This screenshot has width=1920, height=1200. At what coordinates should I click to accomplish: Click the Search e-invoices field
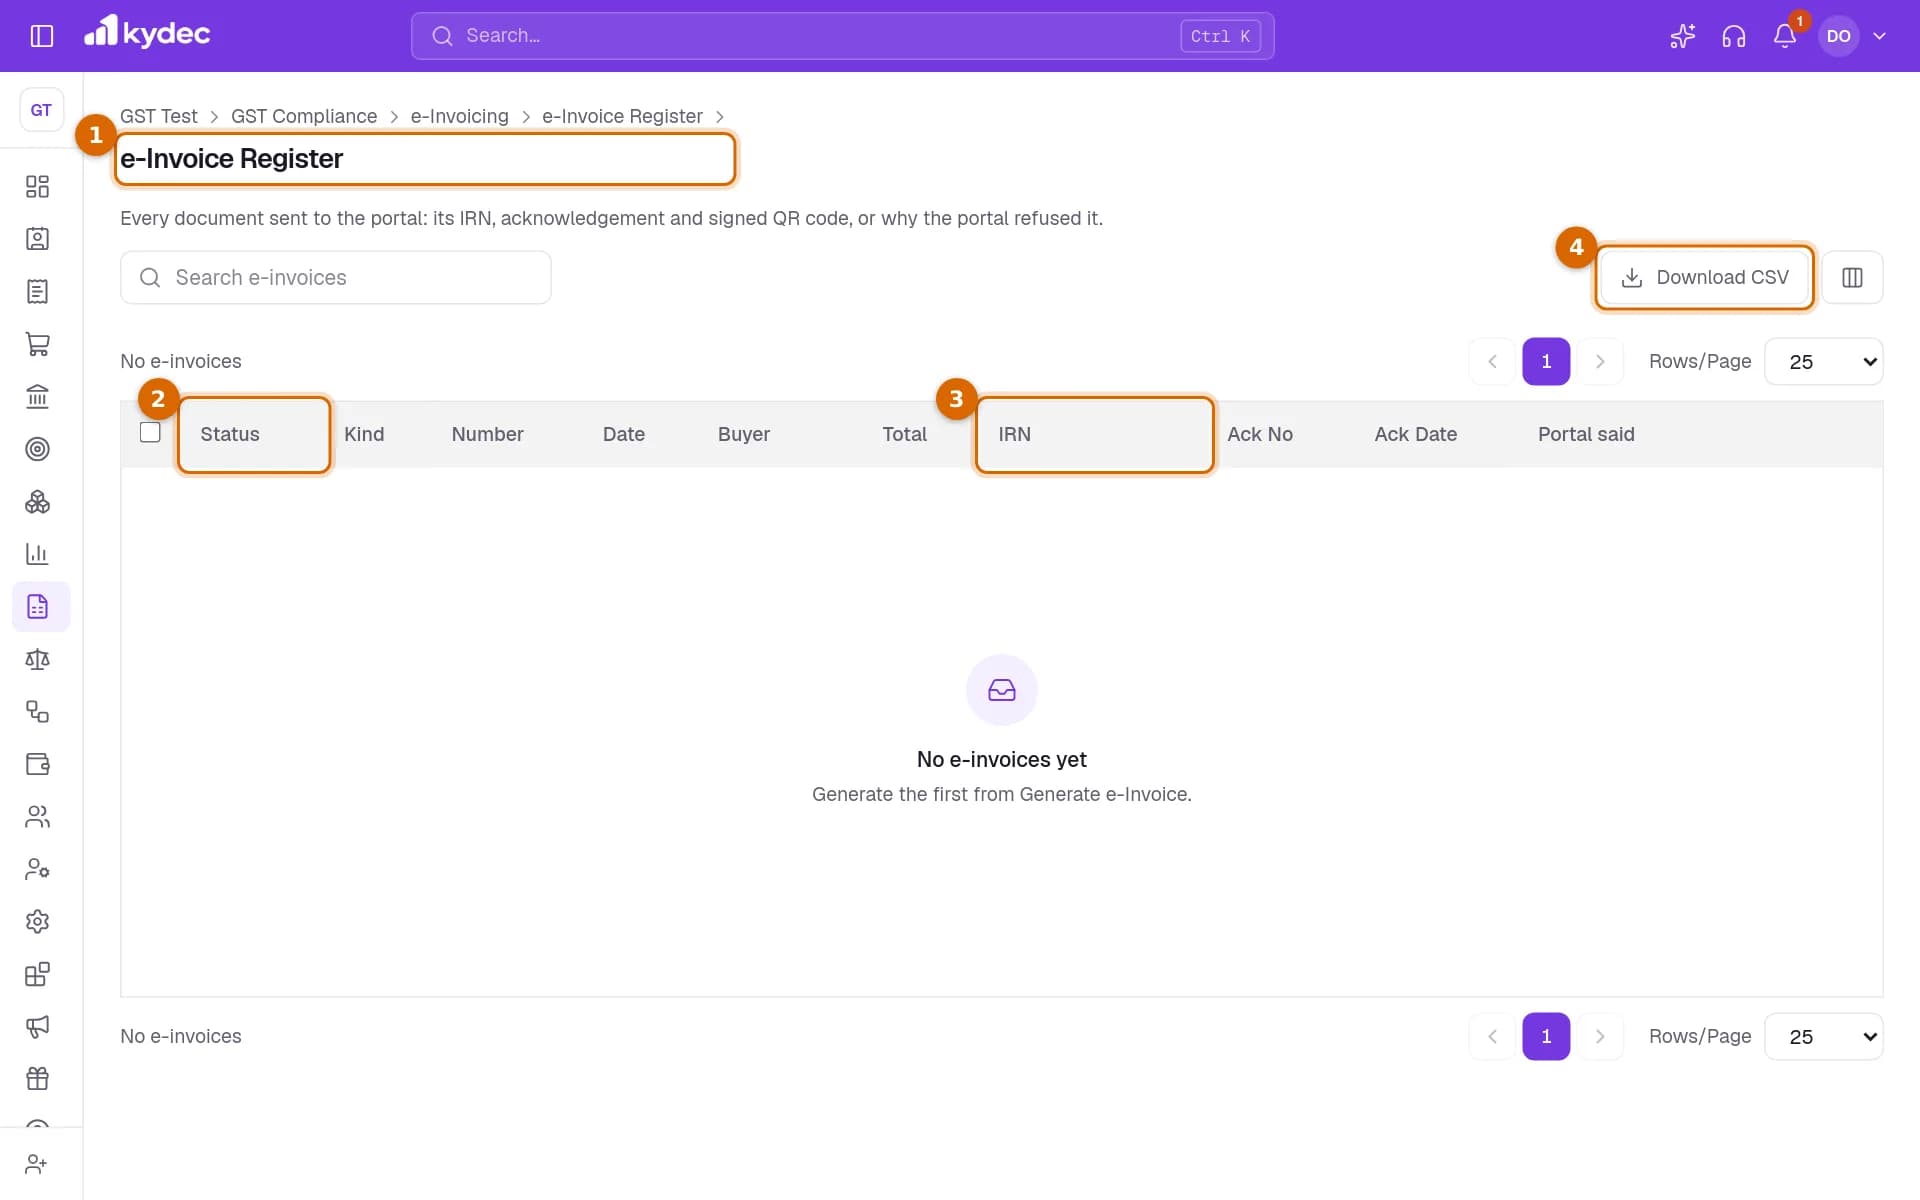tap(335, 277)
